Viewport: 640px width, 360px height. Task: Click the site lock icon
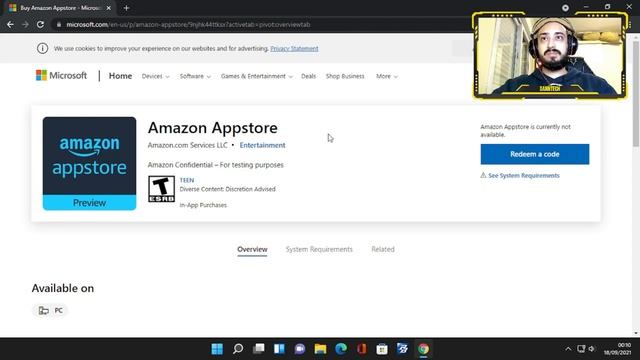tap(59, 24)
